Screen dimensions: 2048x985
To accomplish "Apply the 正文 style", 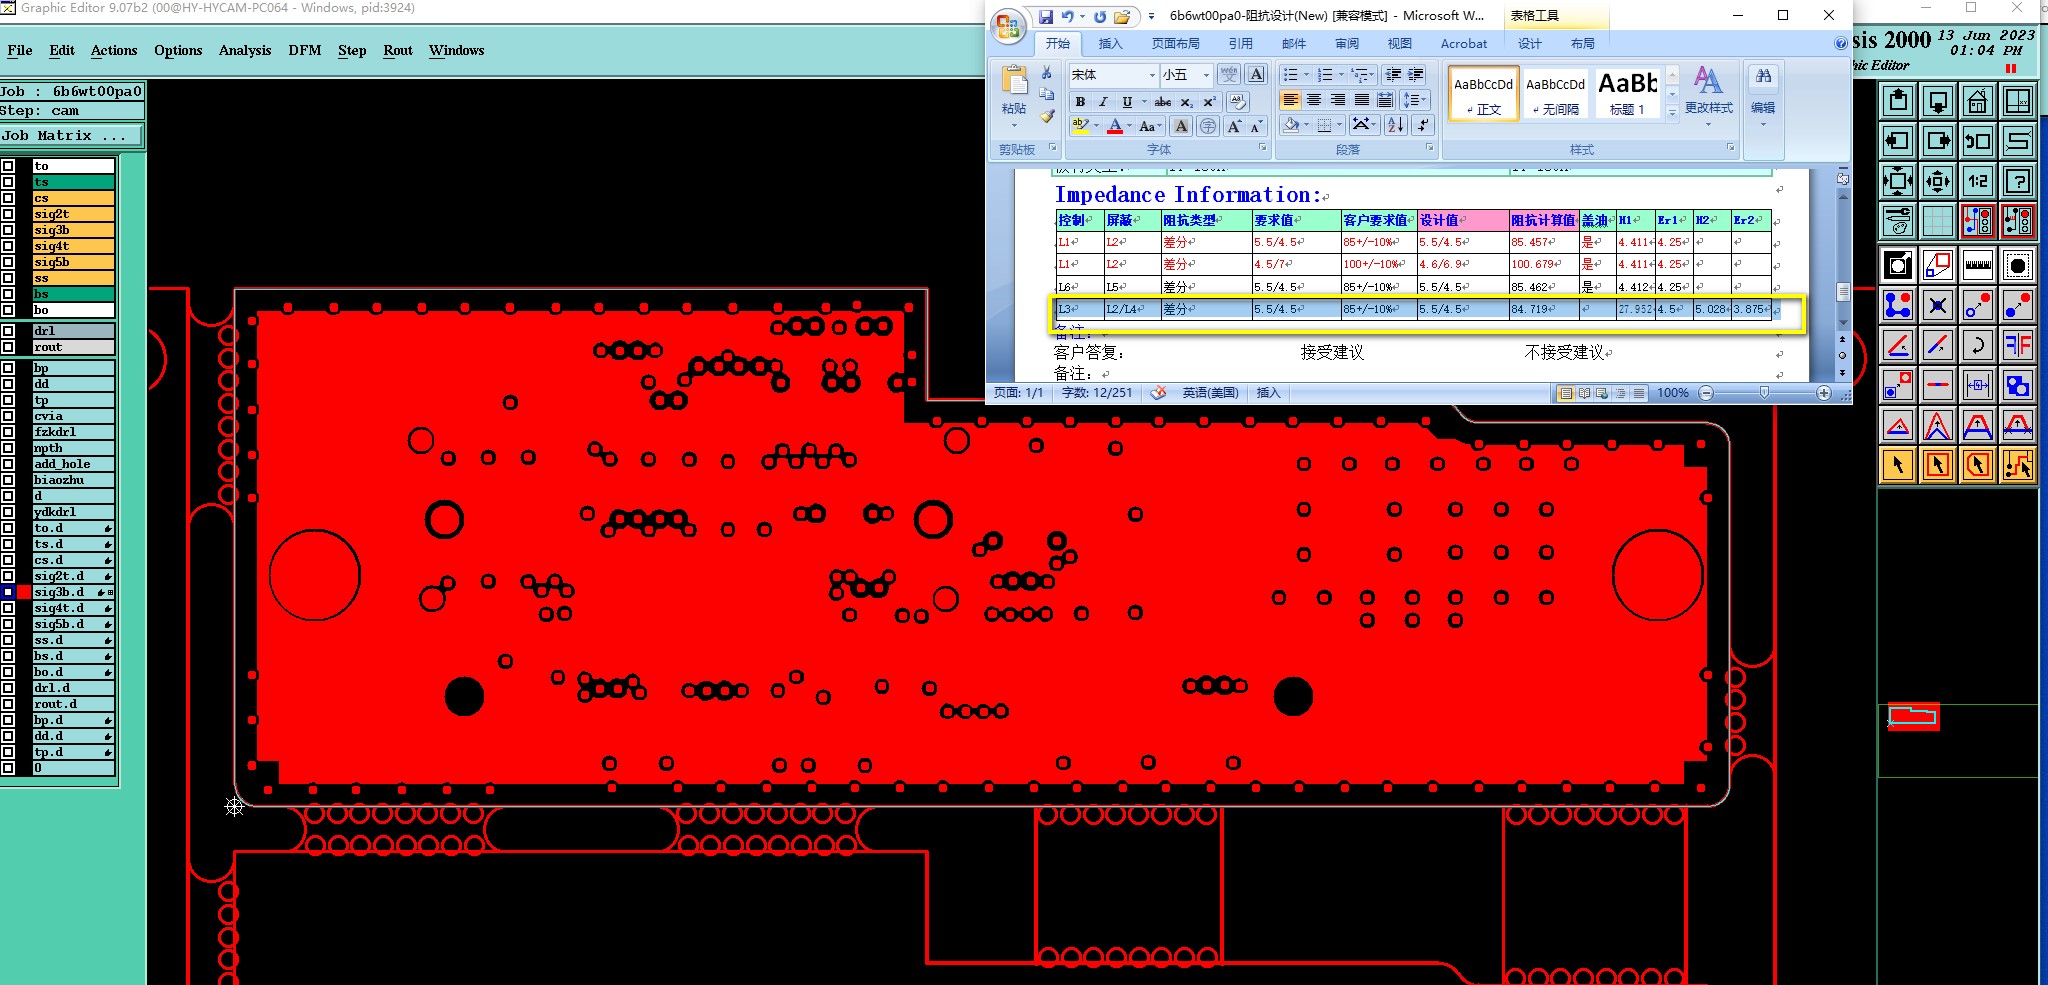I will click(x=1483, y=93).
